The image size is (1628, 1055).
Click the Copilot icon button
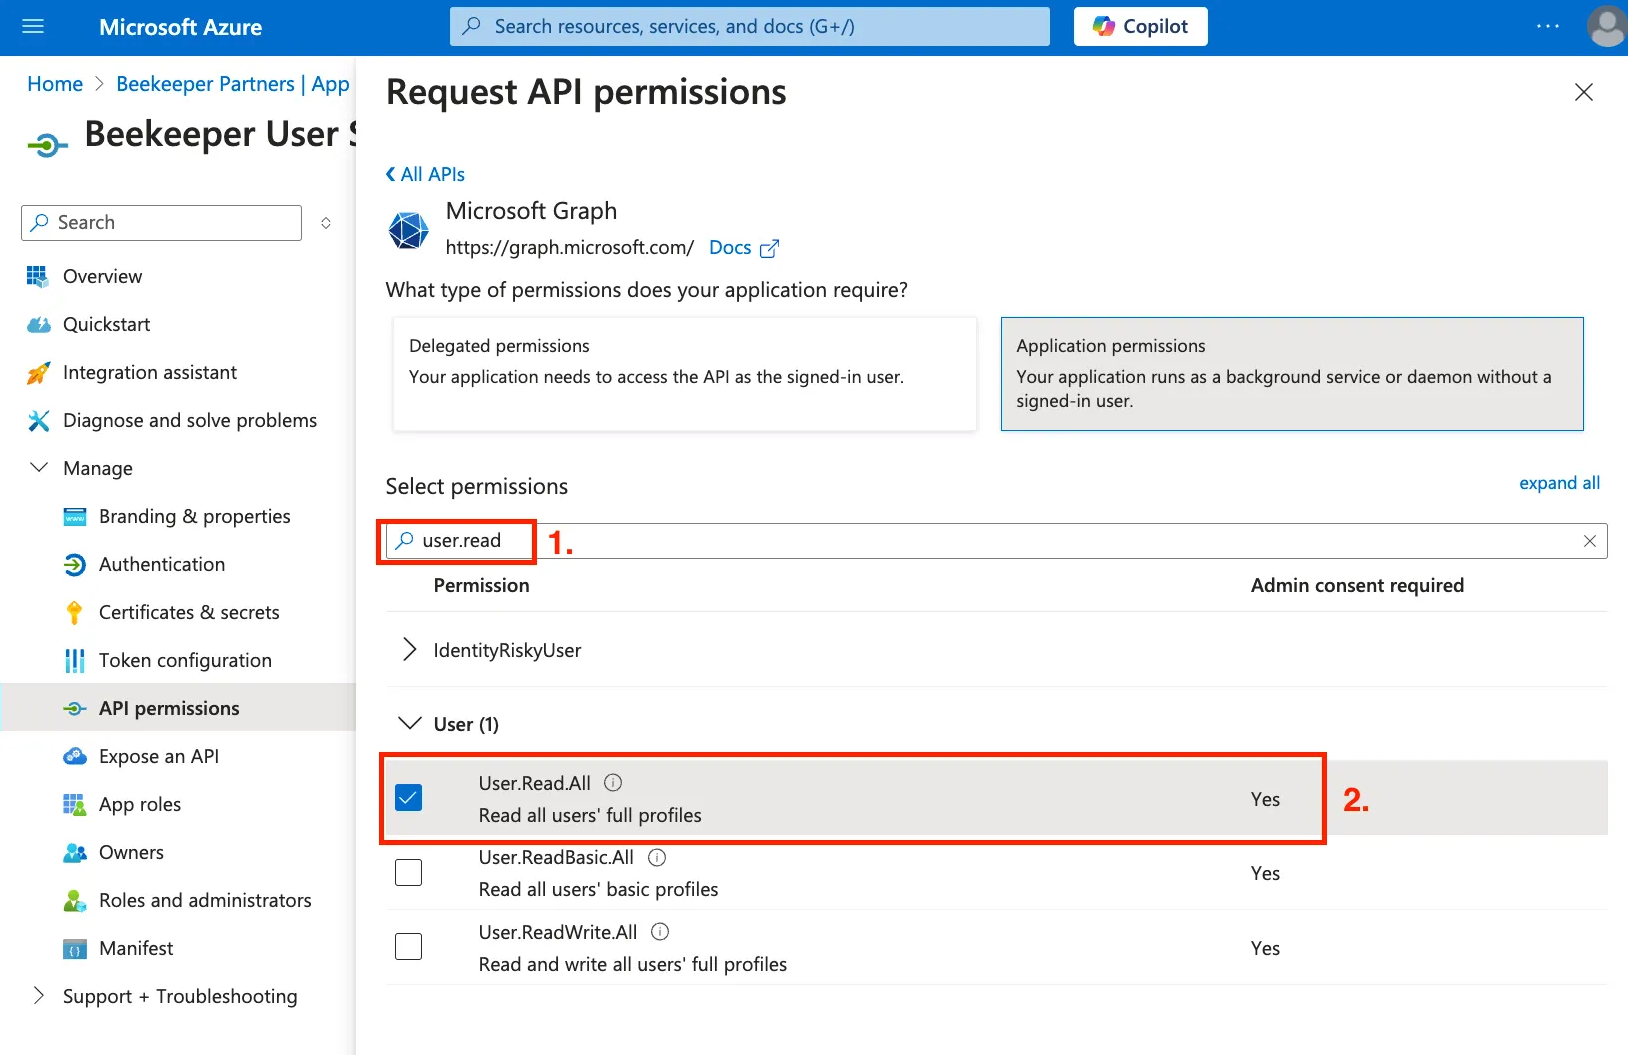1140,27
